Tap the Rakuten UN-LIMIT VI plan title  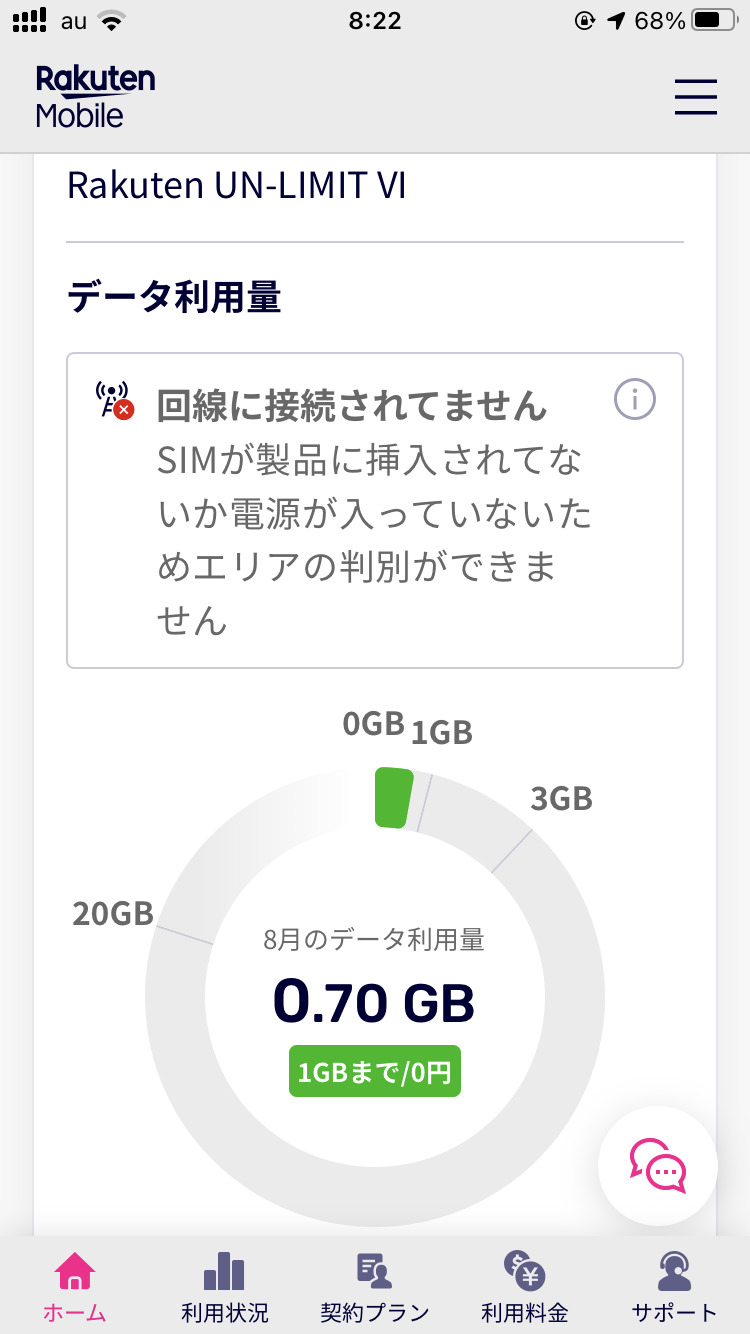click(x=237, y=186)
